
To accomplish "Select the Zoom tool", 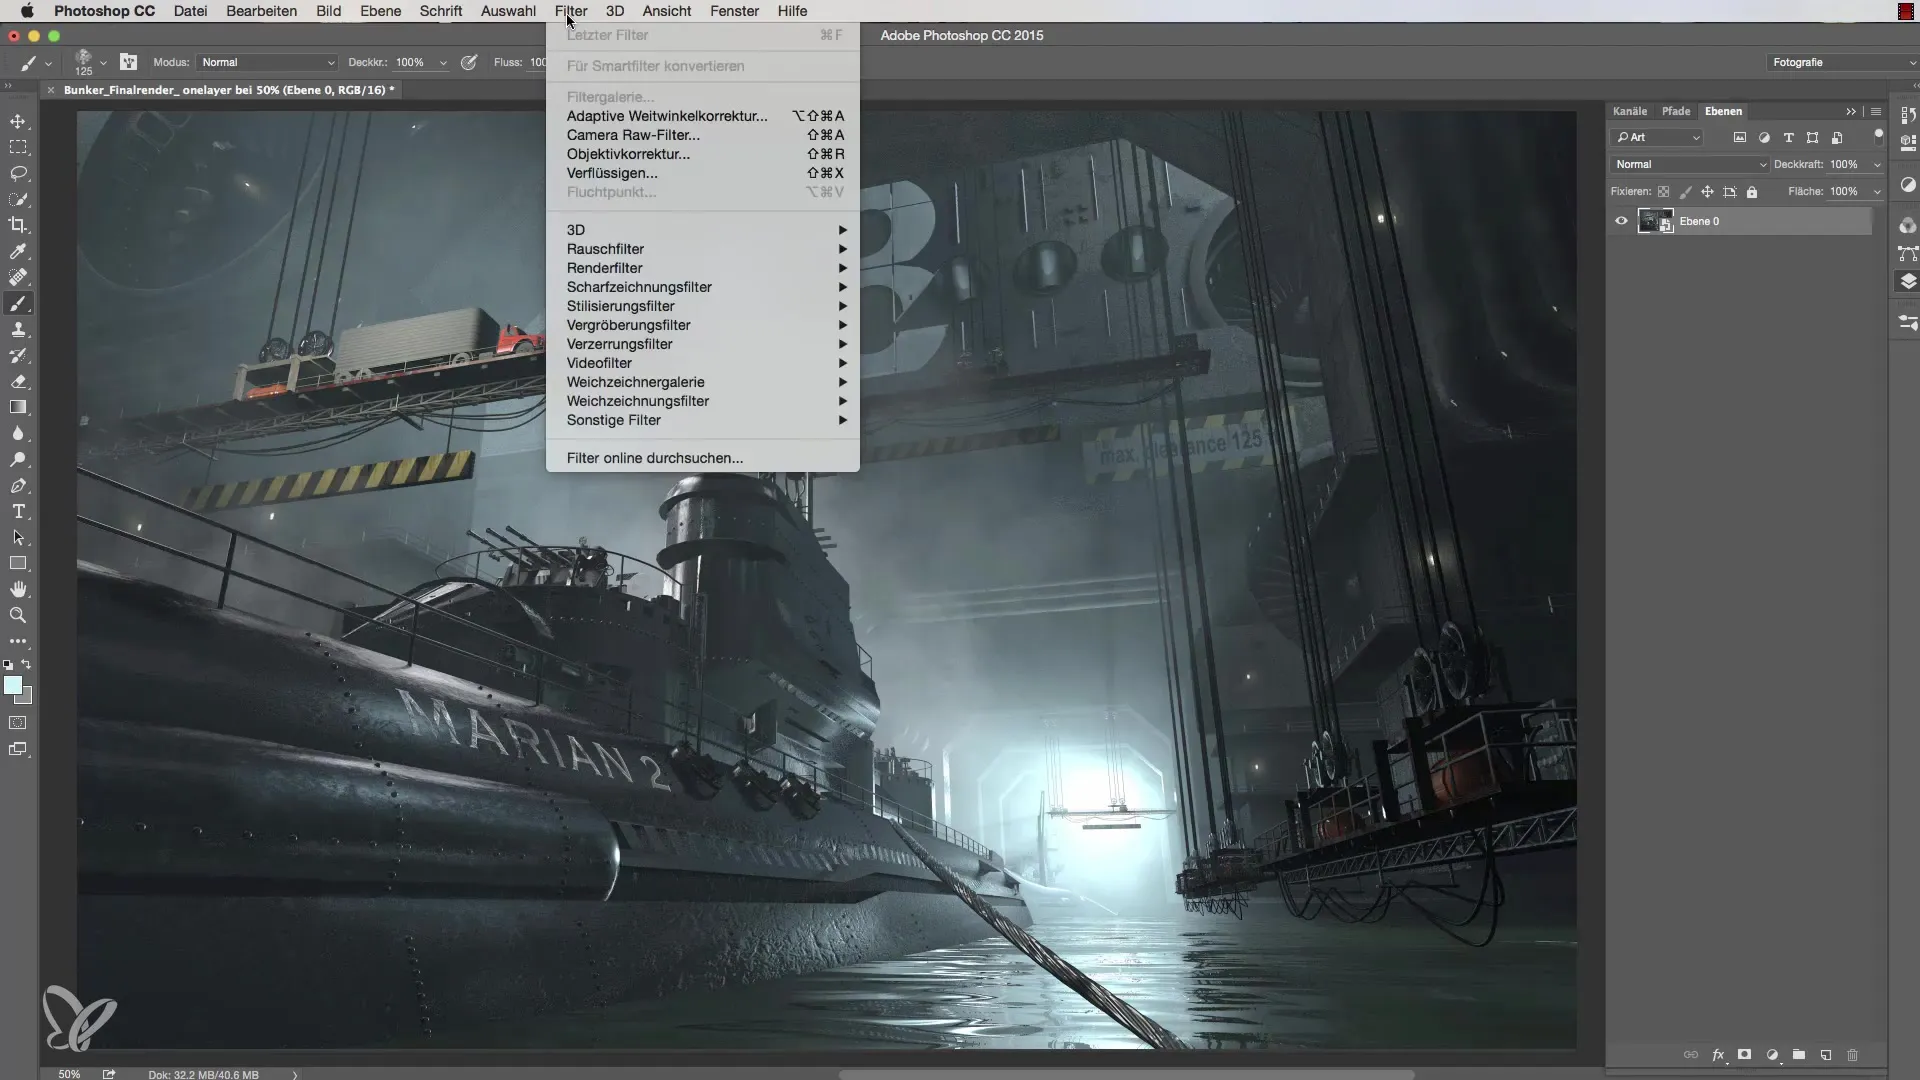I will 18,615.
